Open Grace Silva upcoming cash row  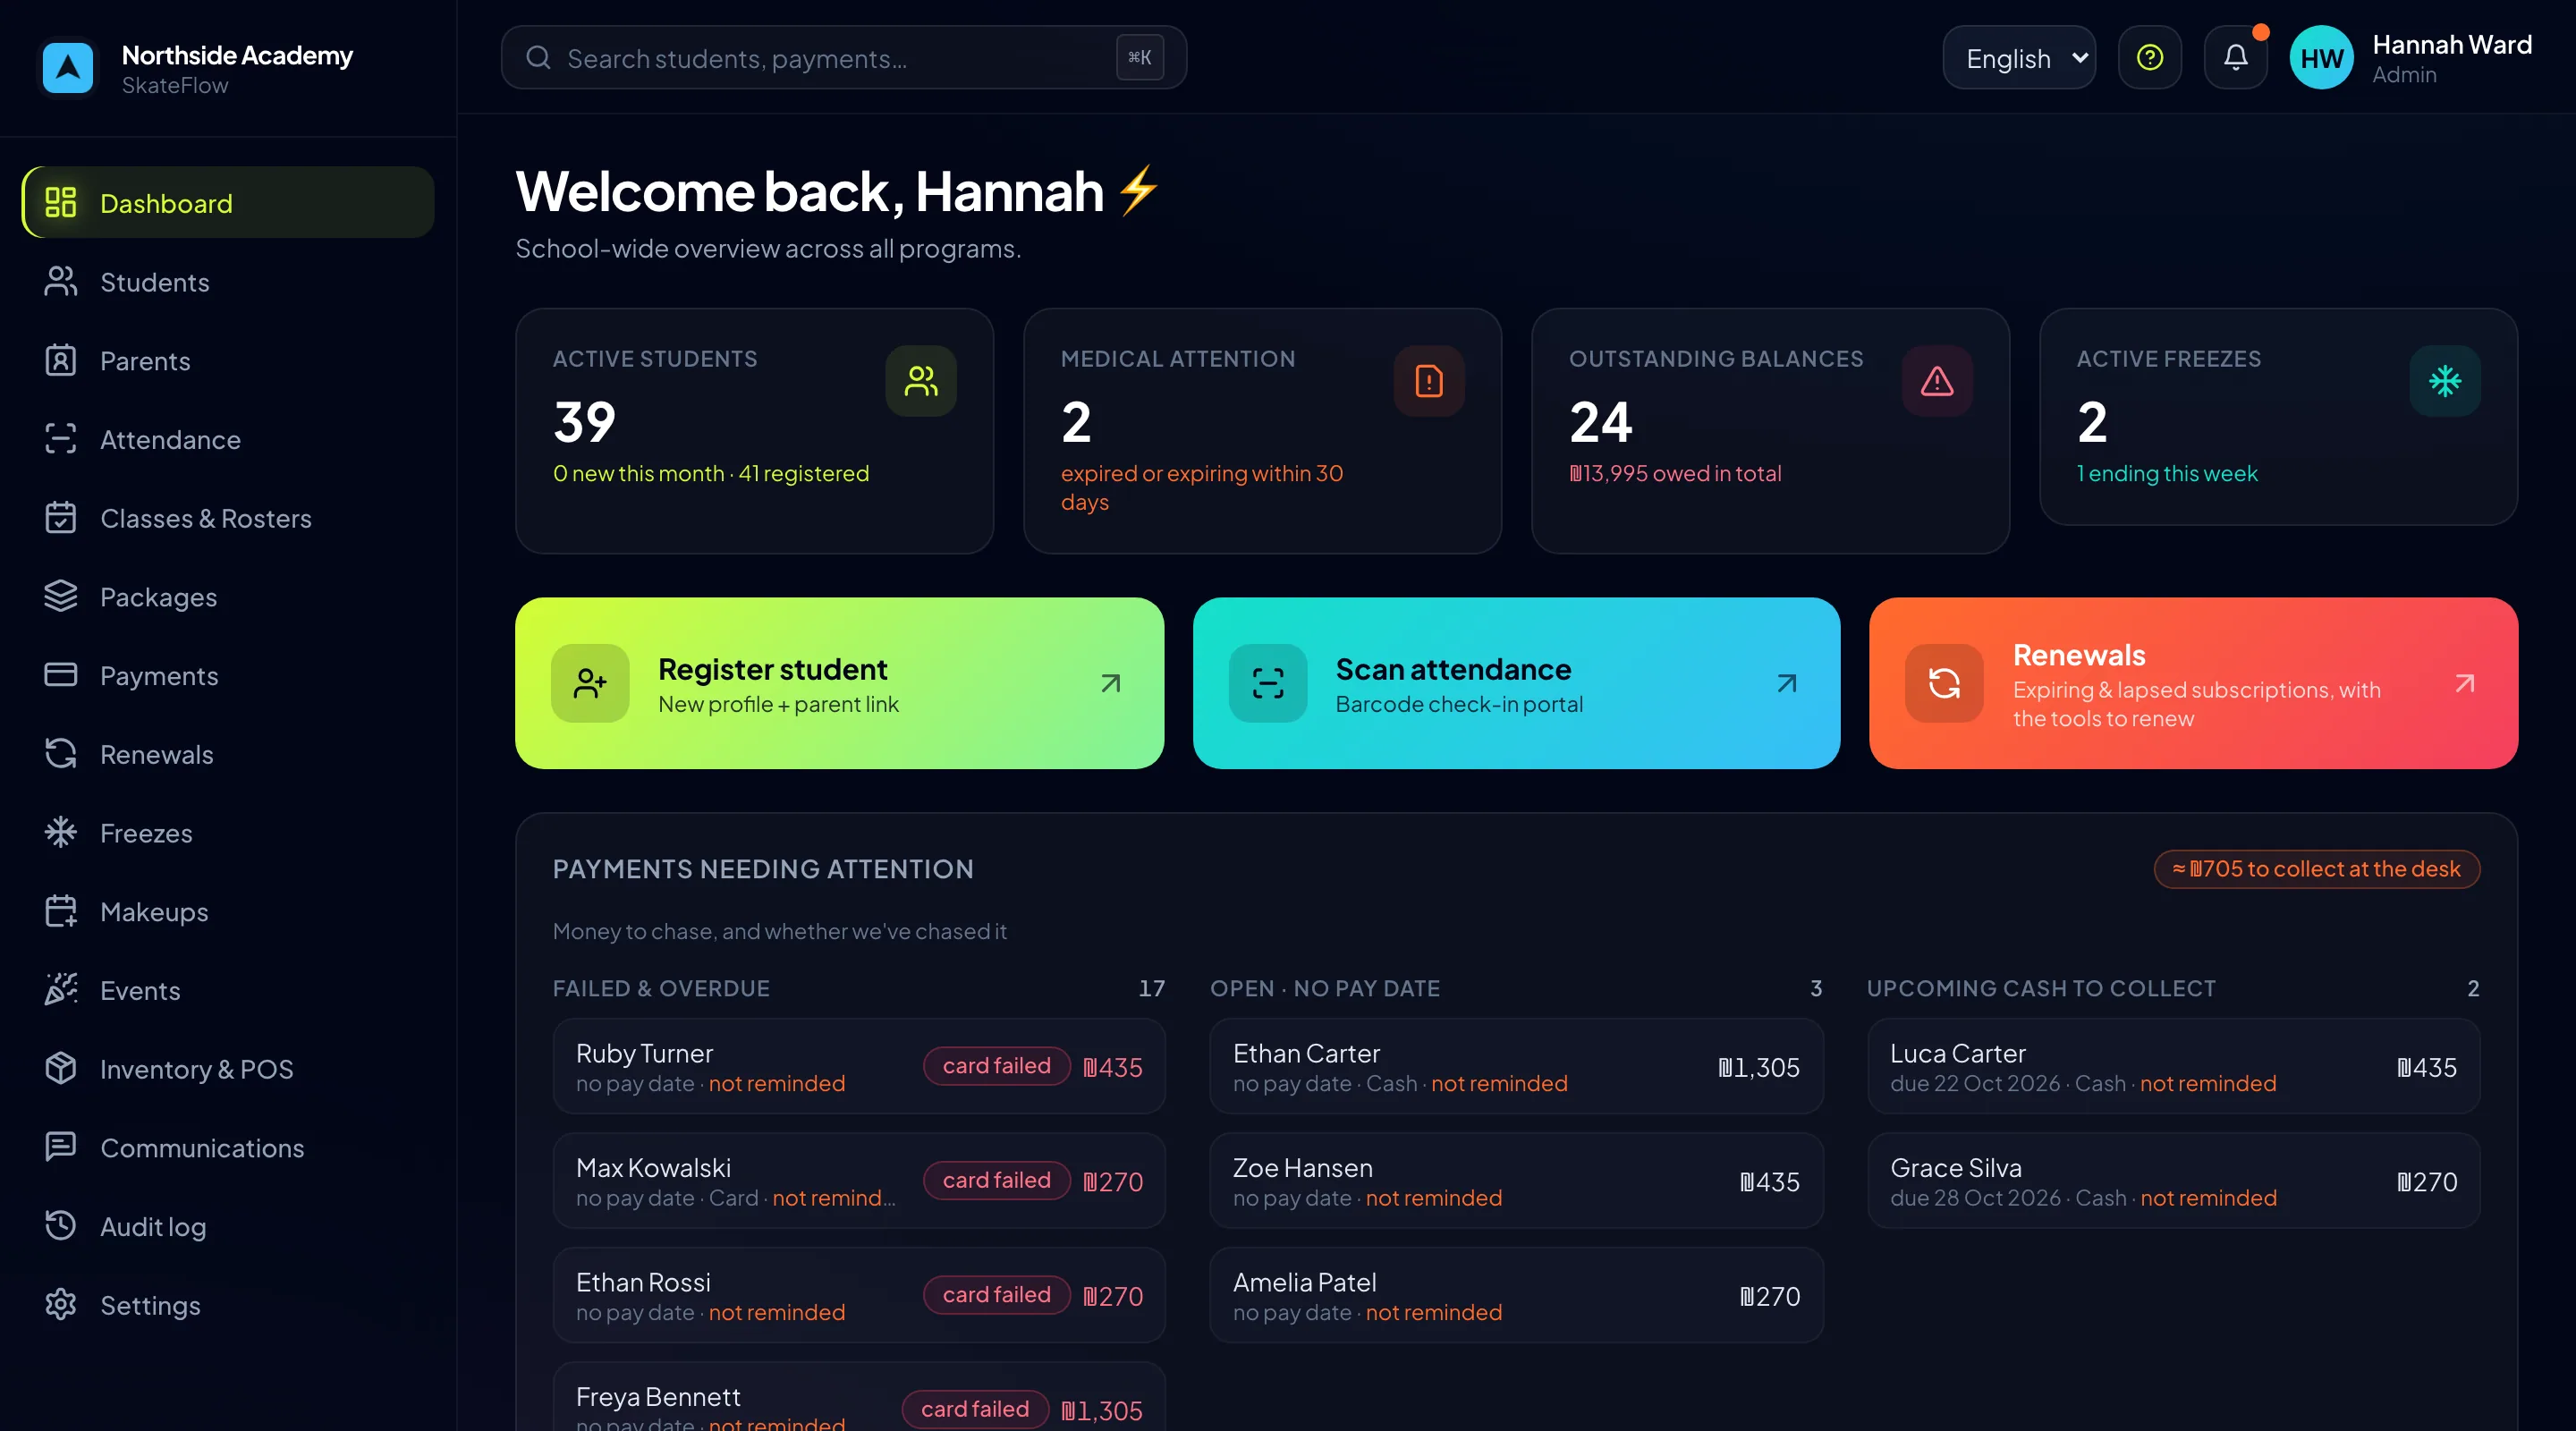coord(2173,1180)
